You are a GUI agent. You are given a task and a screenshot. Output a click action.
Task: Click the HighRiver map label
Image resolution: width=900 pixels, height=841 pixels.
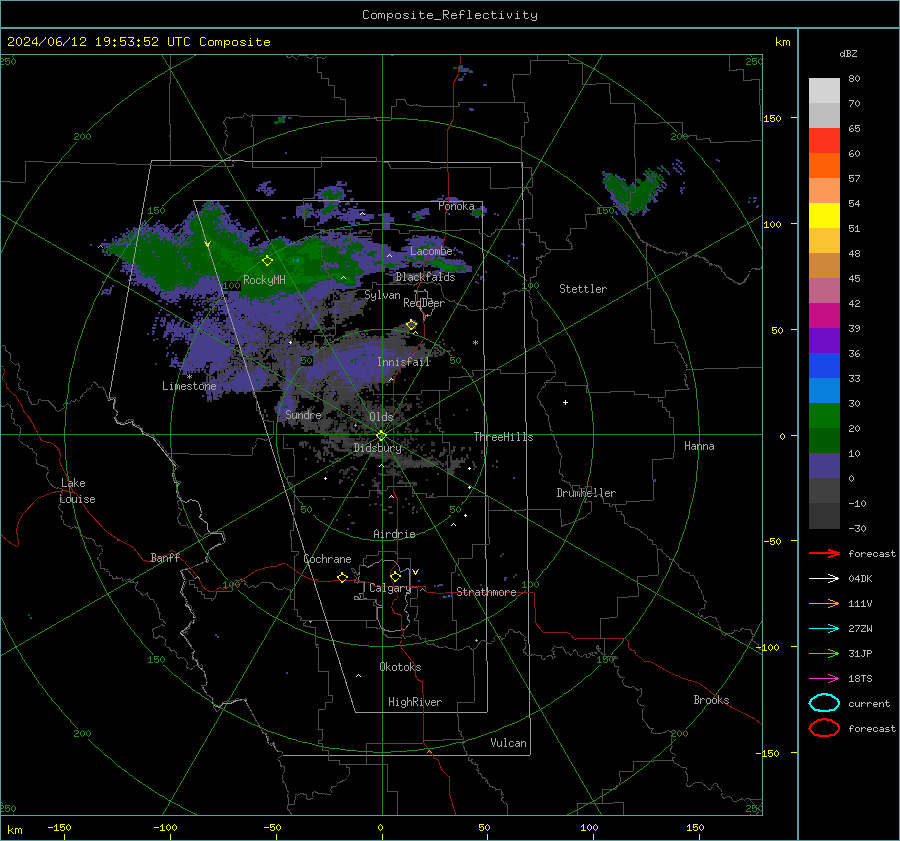(x=415, y=702)
